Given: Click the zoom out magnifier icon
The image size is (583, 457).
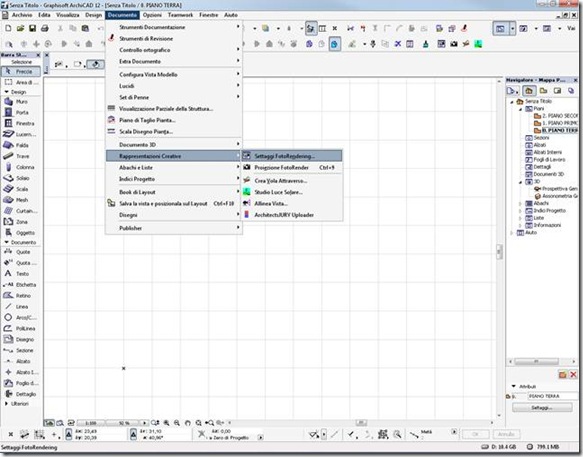Looking at the screenshot, I should pyautogui.click(x=177, y=423).
